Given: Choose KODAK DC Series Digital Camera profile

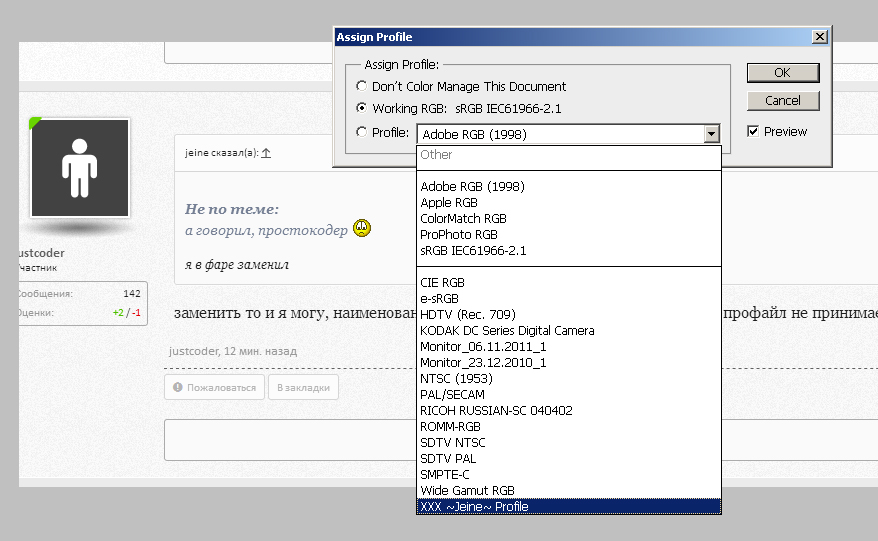Looking at the screenshot, I should [568, 330].
